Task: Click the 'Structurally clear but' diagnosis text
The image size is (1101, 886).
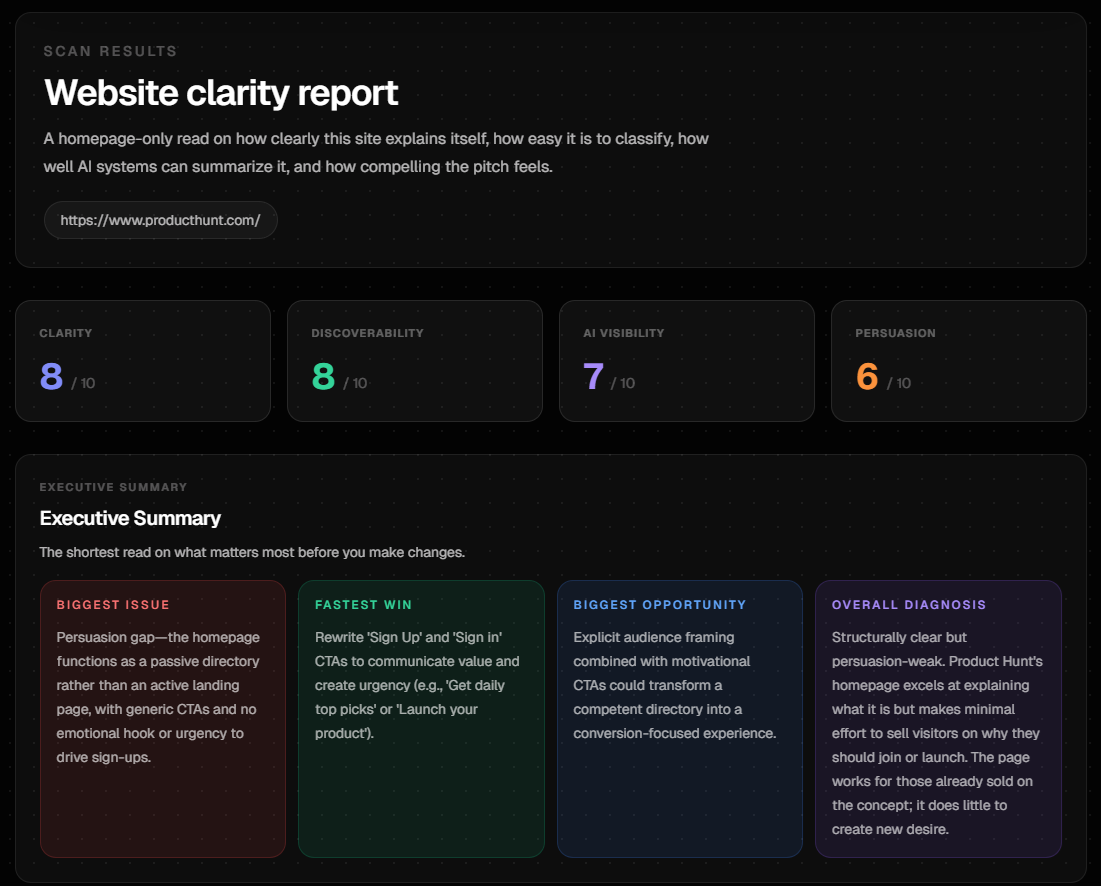Action: [x=937, y=733]
